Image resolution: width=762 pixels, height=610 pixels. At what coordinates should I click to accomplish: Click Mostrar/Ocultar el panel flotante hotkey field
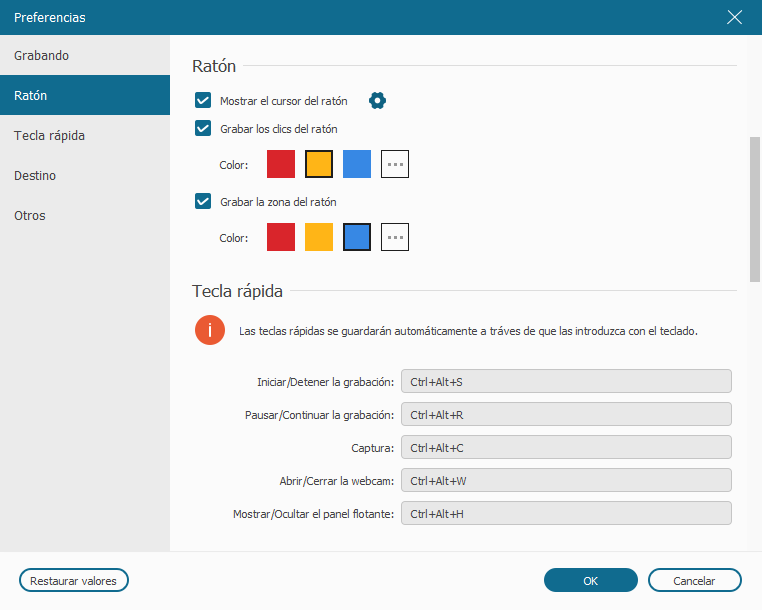566,513
